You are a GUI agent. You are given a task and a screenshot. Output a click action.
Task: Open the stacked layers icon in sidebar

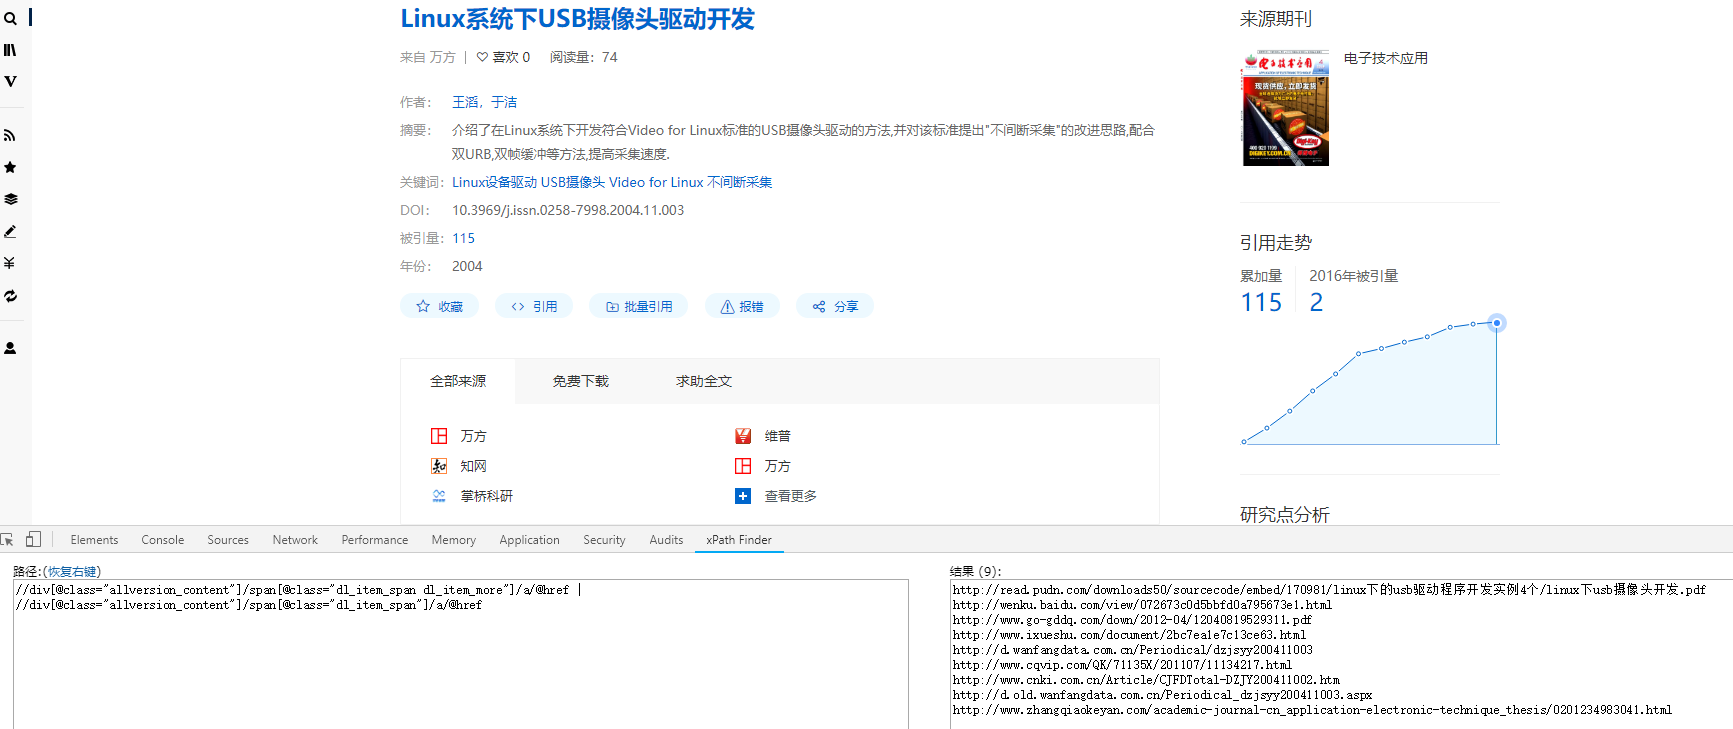pos(10,199)
